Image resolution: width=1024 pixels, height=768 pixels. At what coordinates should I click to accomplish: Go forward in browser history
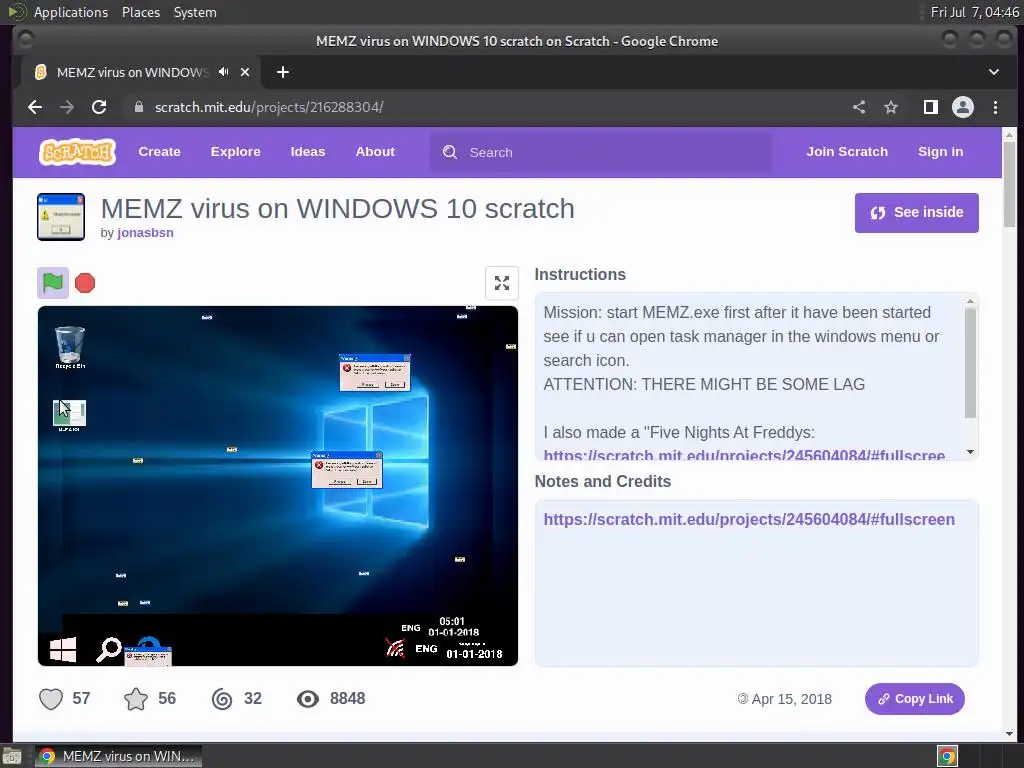click(67, 107)
